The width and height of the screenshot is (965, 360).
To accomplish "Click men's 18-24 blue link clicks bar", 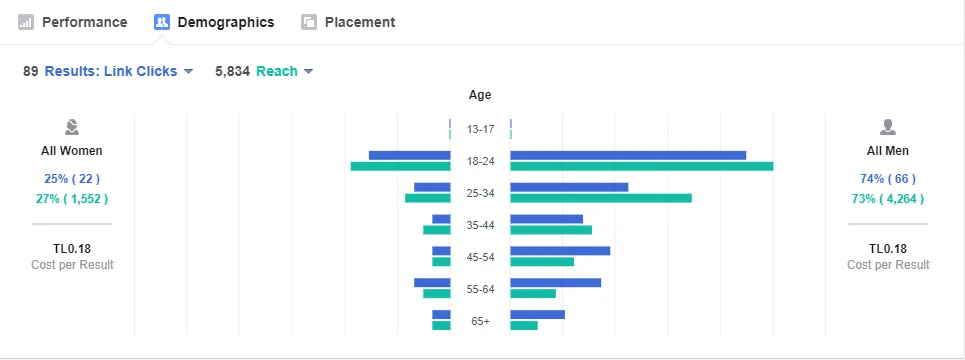I will tap(628, 155).
